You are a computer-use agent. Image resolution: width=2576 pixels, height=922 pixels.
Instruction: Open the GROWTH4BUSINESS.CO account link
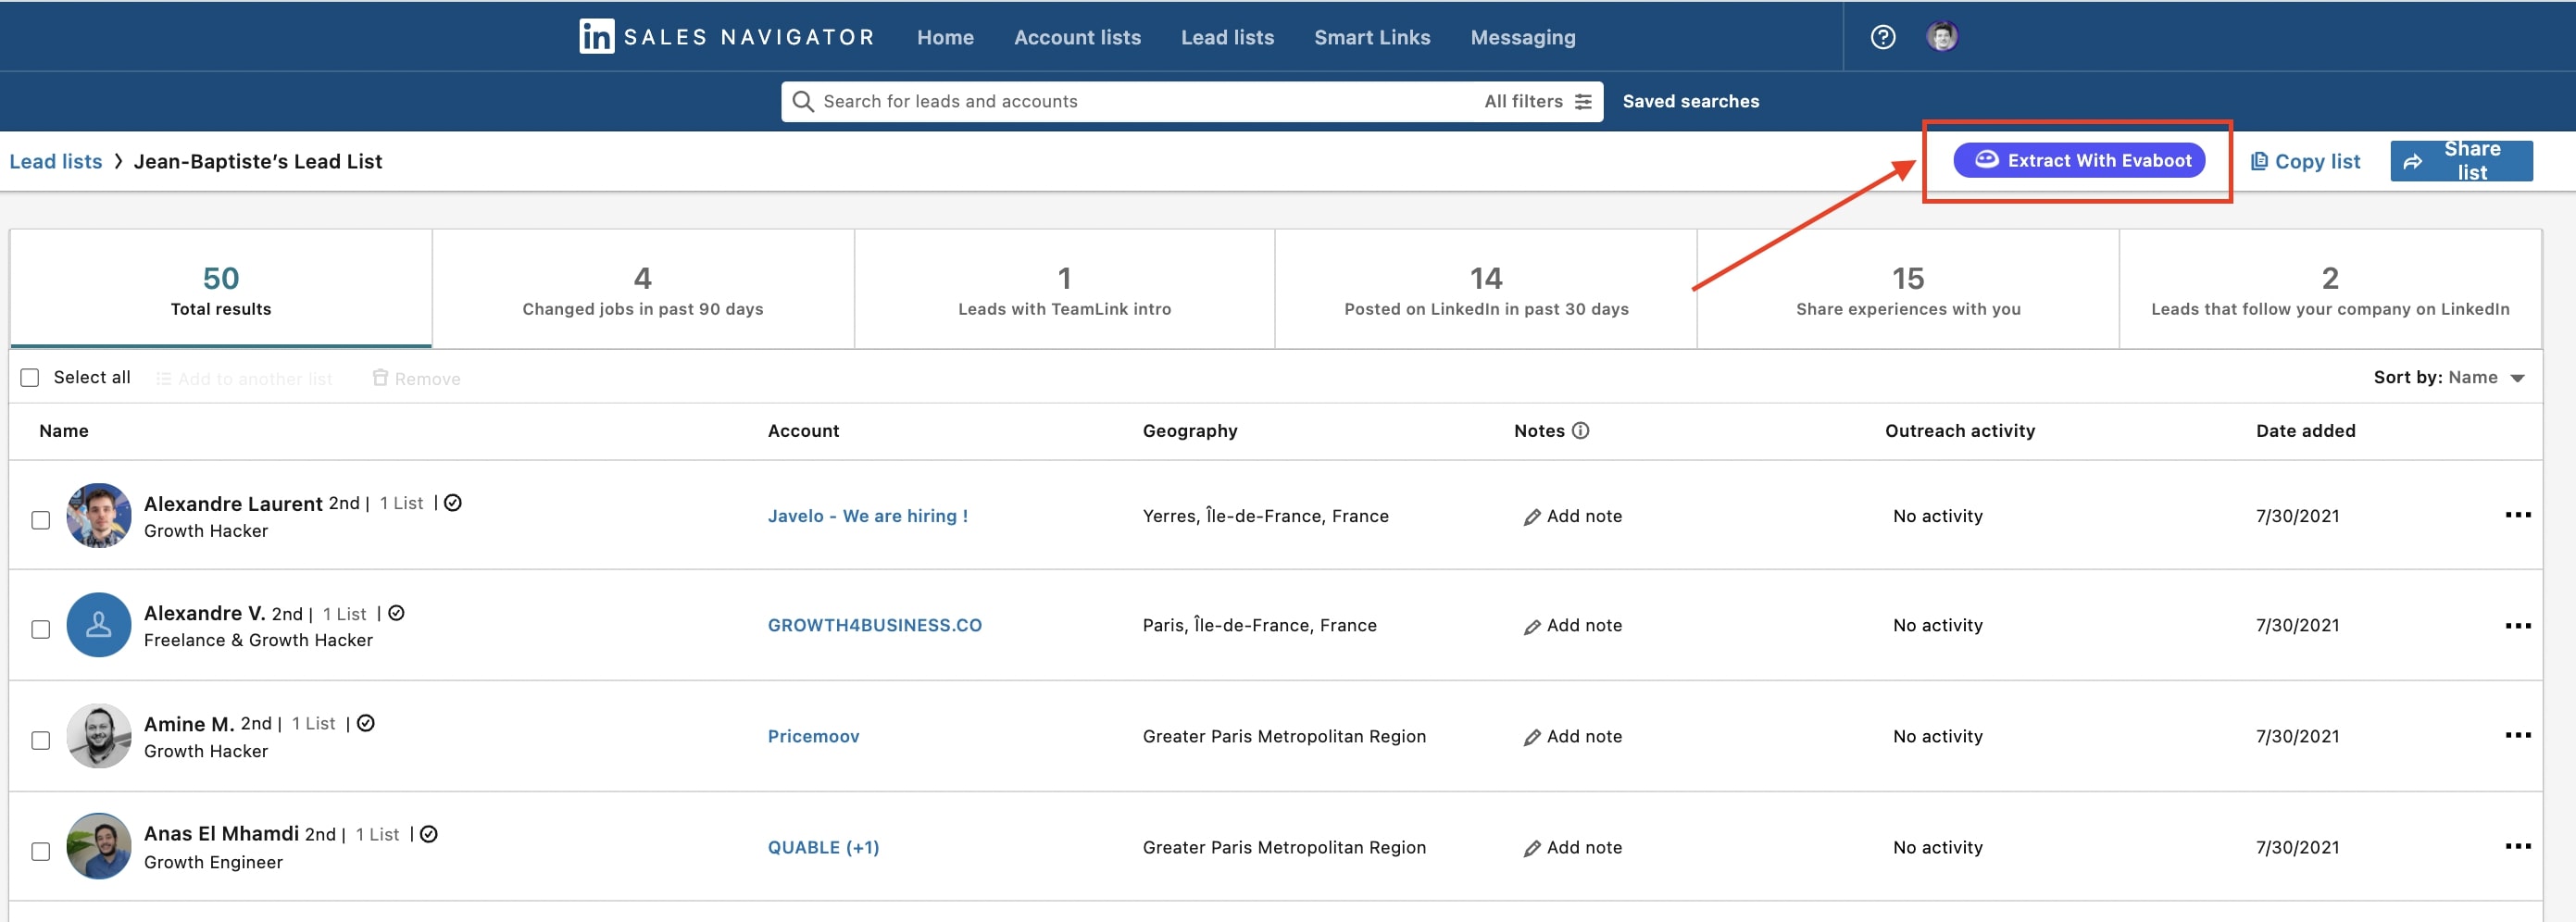[874, 625]
